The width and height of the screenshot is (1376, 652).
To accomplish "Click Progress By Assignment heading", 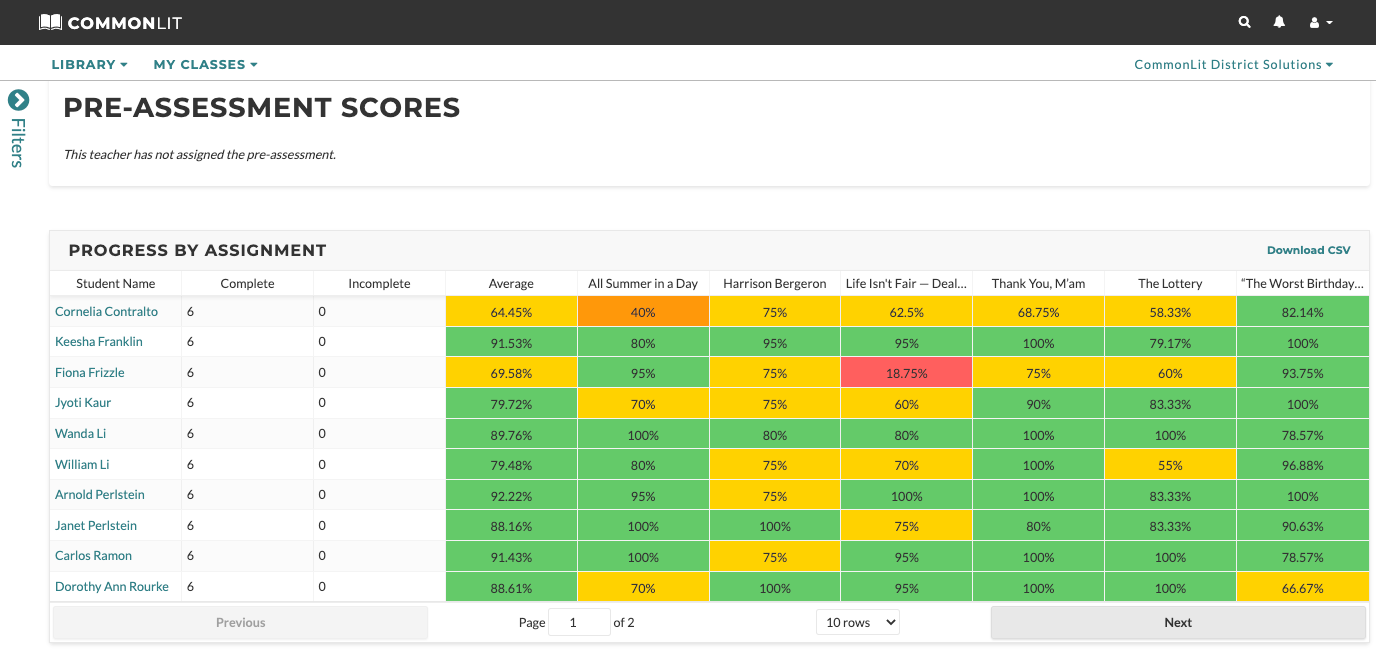I will click(x=197, y=250).
